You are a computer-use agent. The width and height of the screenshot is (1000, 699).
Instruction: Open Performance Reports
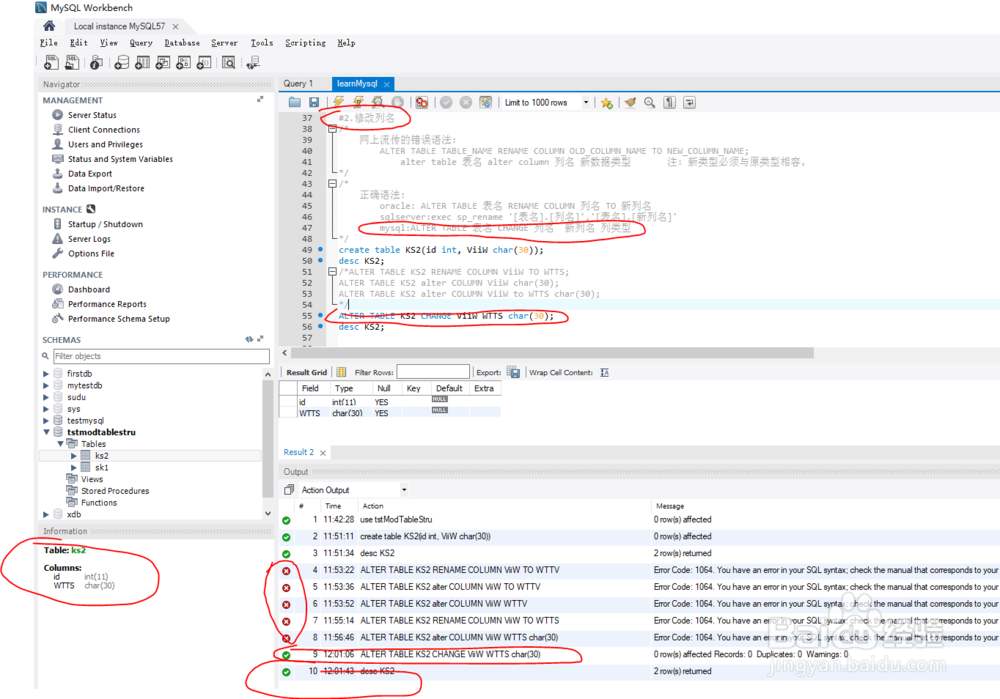(x=107, y=304)
